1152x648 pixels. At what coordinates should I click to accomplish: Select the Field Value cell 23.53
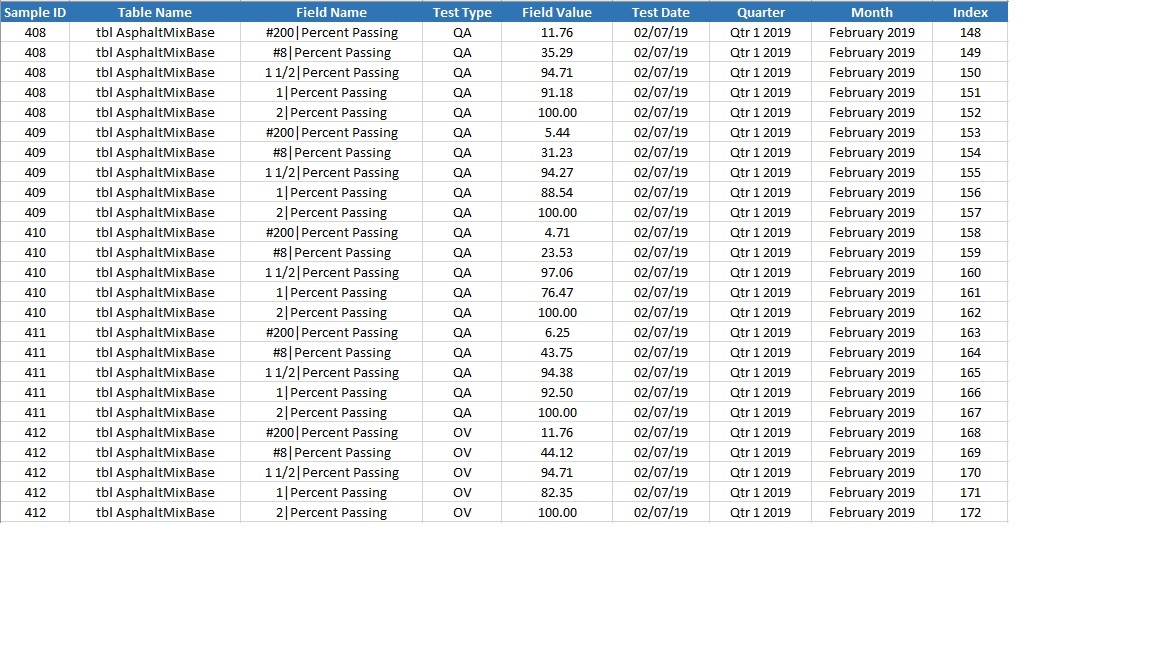coord(557,252)
